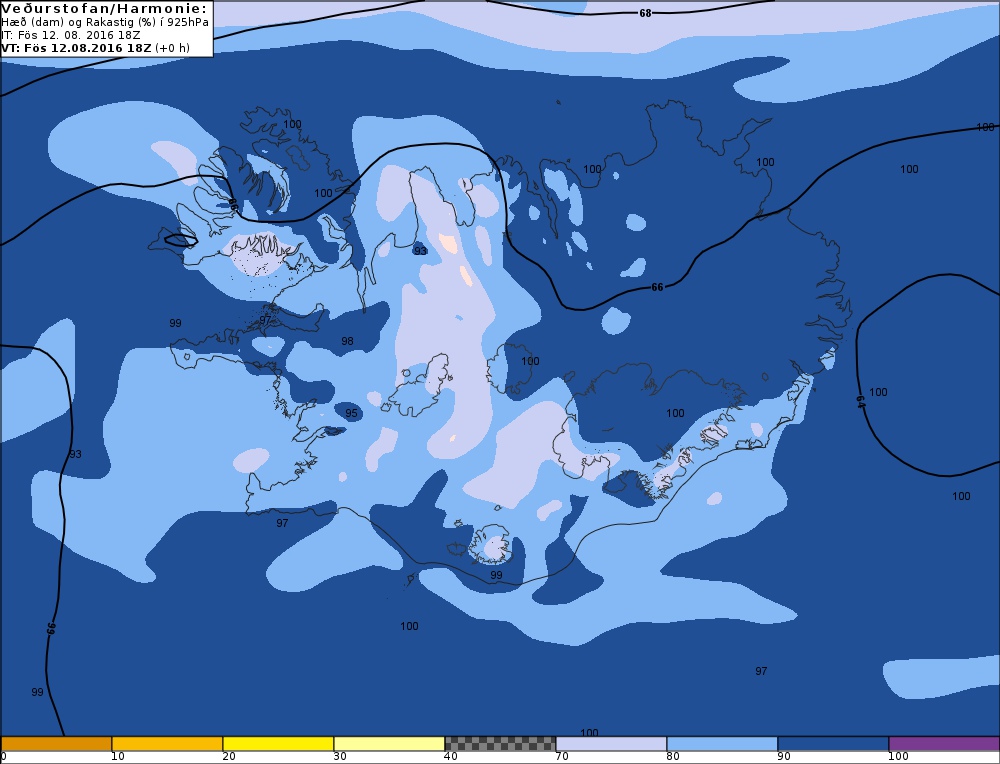Viewport: 1000px width, 764px height.
Task: Click the 'IT: Fös 12. 08. 2016 18Z' line
Action: [x=71, y=35]
